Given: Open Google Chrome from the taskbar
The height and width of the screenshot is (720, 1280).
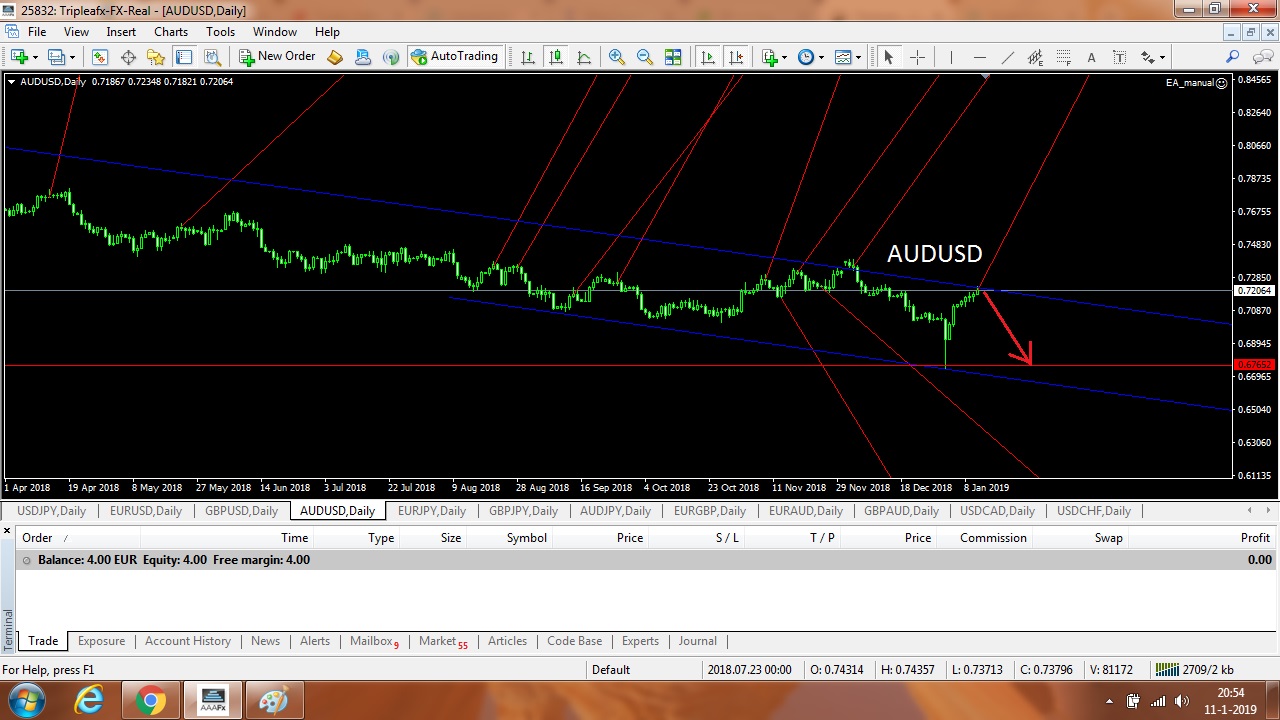Looking at the screenshot, I should tap(151, 701).
